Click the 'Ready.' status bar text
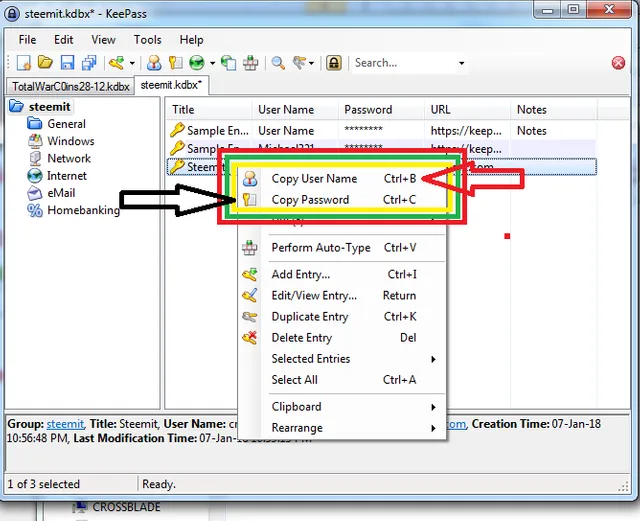Screen dimensions: 640x521 point(159,484)
